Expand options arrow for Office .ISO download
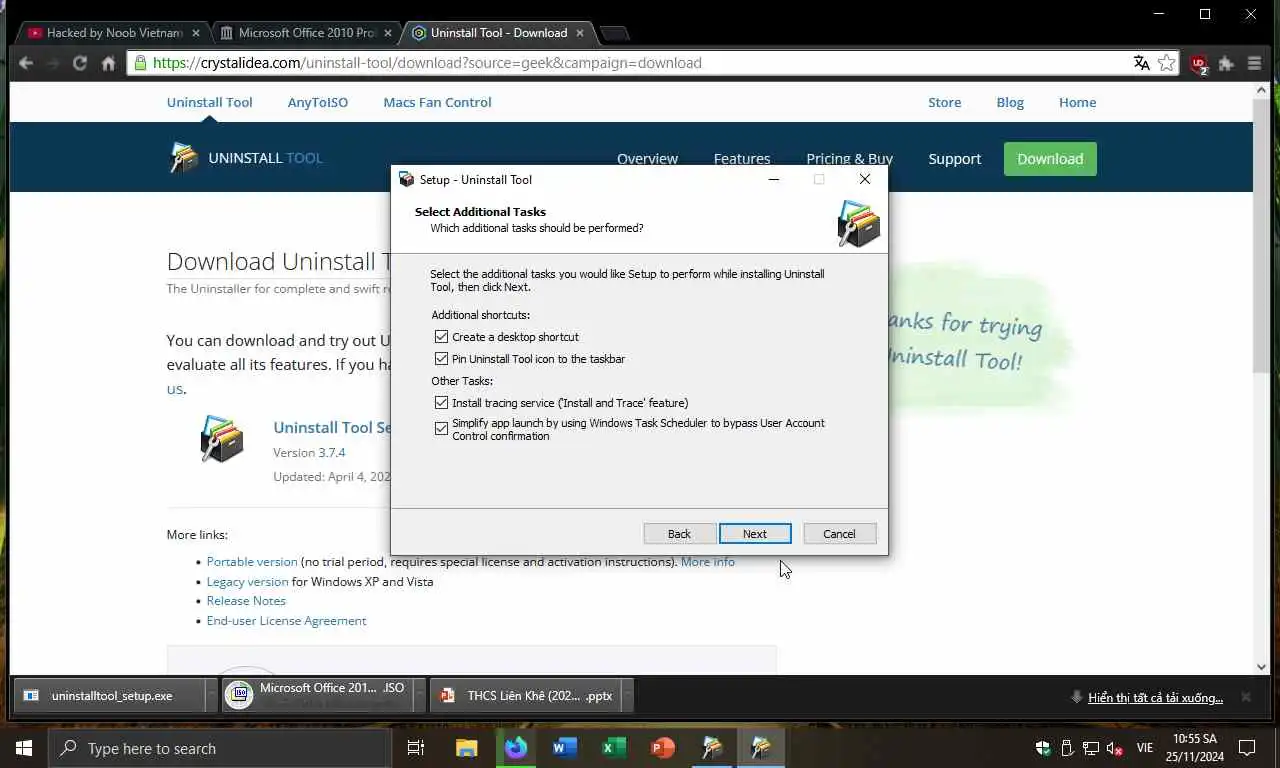Screen dimensions: 1280x768 [x=420, y=696]
